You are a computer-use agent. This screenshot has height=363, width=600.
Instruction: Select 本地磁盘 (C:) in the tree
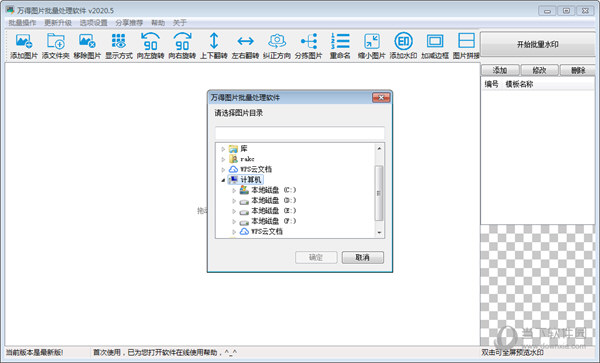268,190
